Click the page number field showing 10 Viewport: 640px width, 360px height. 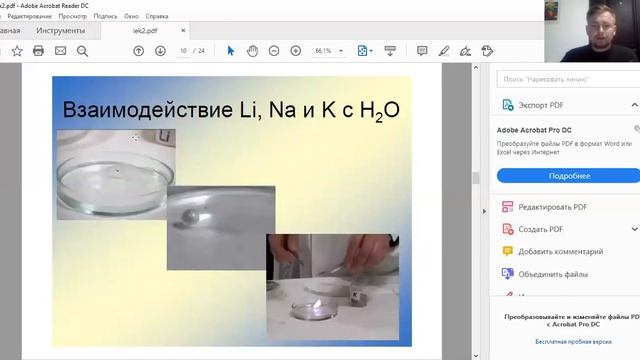click(183, 51)
